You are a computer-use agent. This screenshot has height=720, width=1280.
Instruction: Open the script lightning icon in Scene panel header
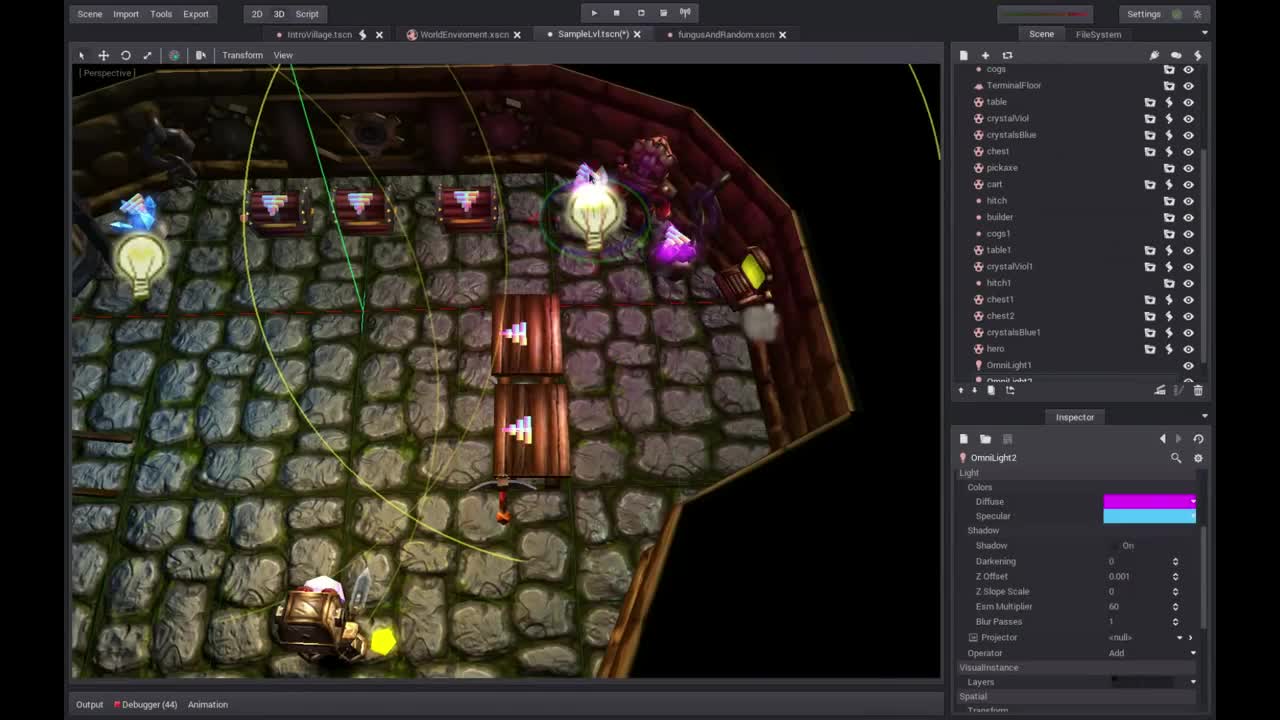[x=1197, y=55]
